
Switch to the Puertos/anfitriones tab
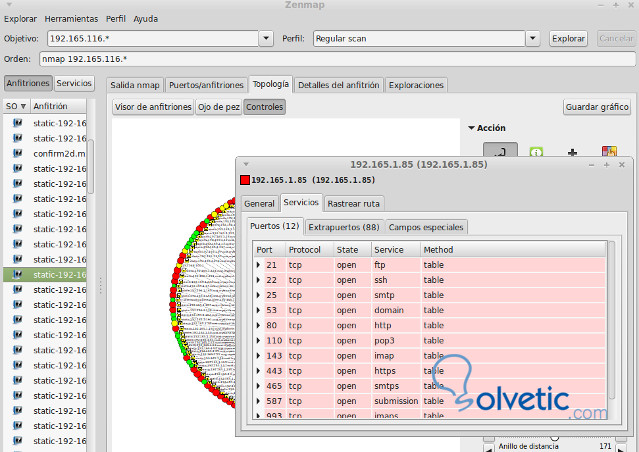[206, 85]
